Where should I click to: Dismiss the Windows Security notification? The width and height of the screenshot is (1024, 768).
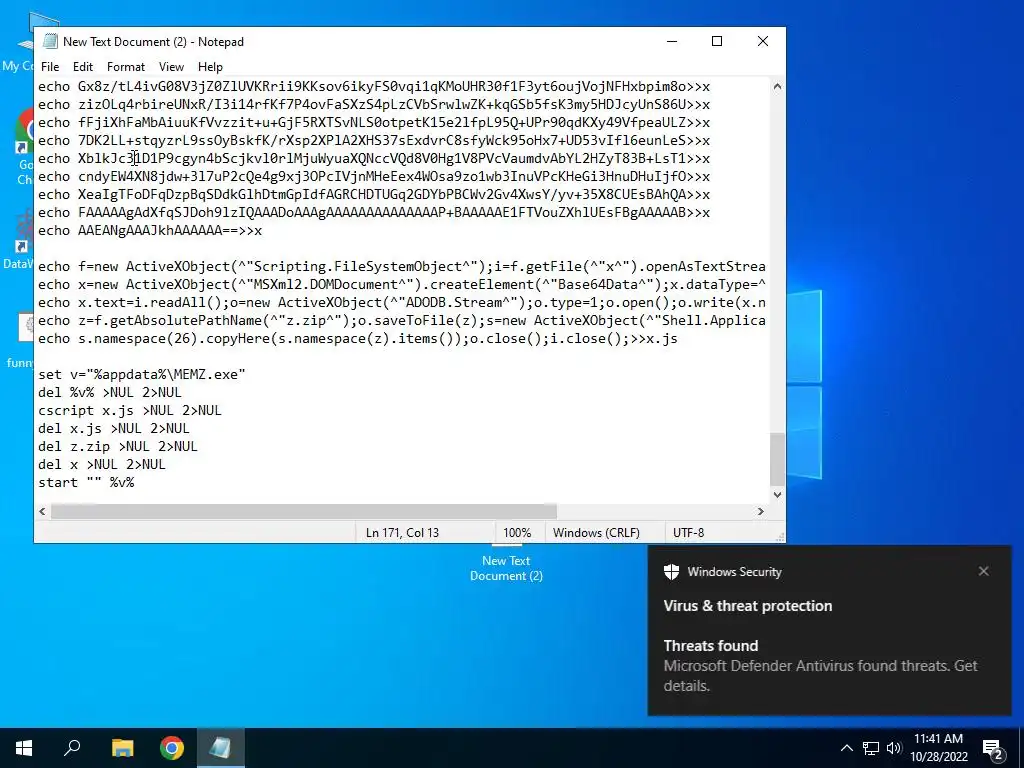point(984,571)
